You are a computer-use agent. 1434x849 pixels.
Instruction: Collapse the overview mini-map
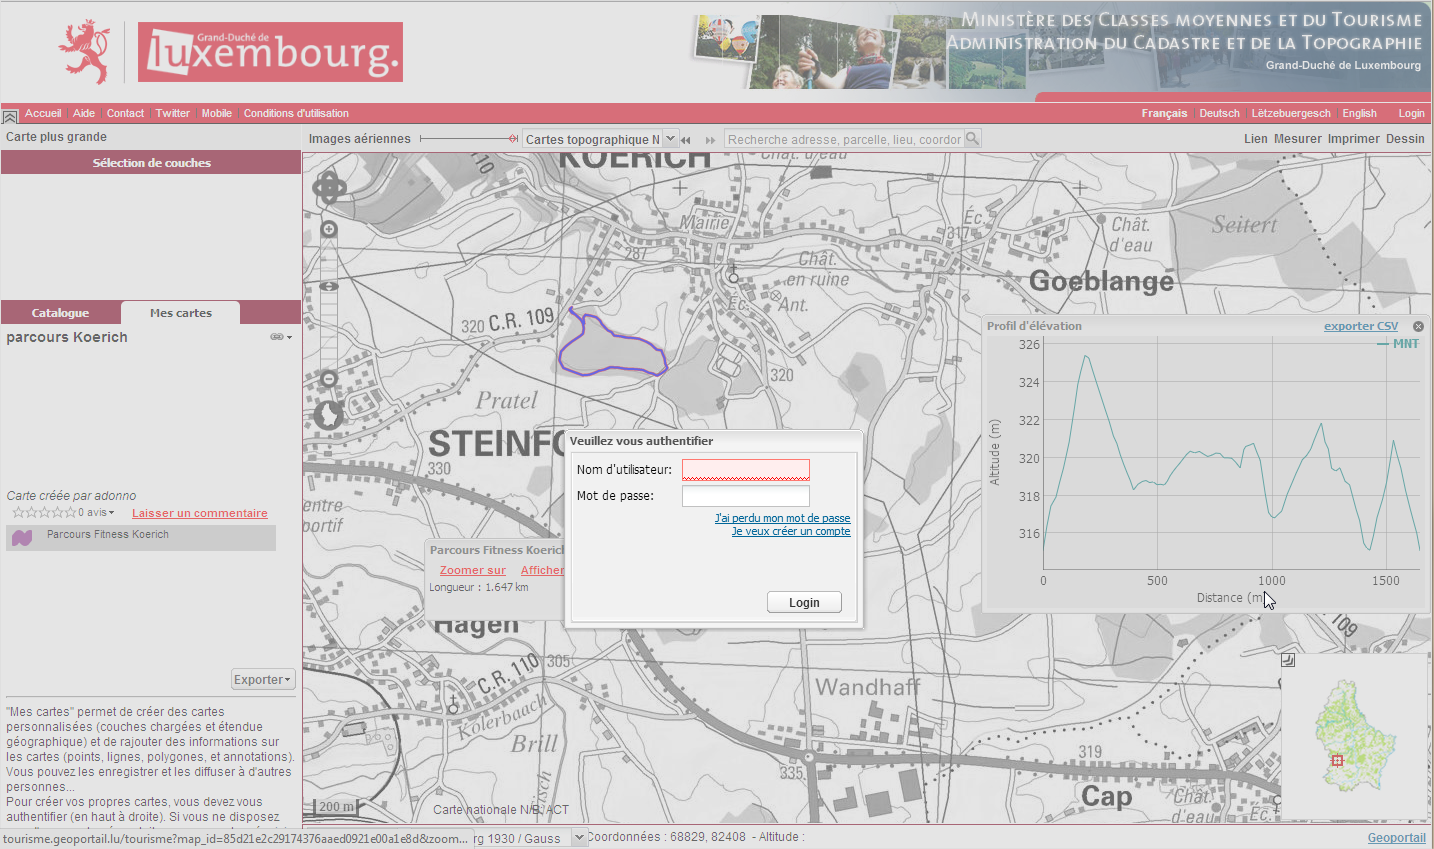[1288, 660]
